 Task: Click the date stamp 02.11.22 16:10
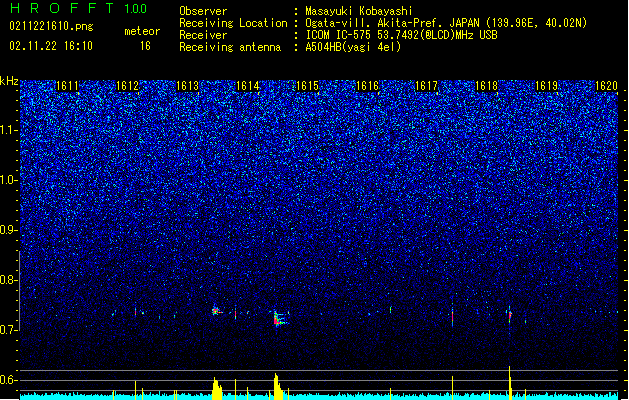point(51,46)
